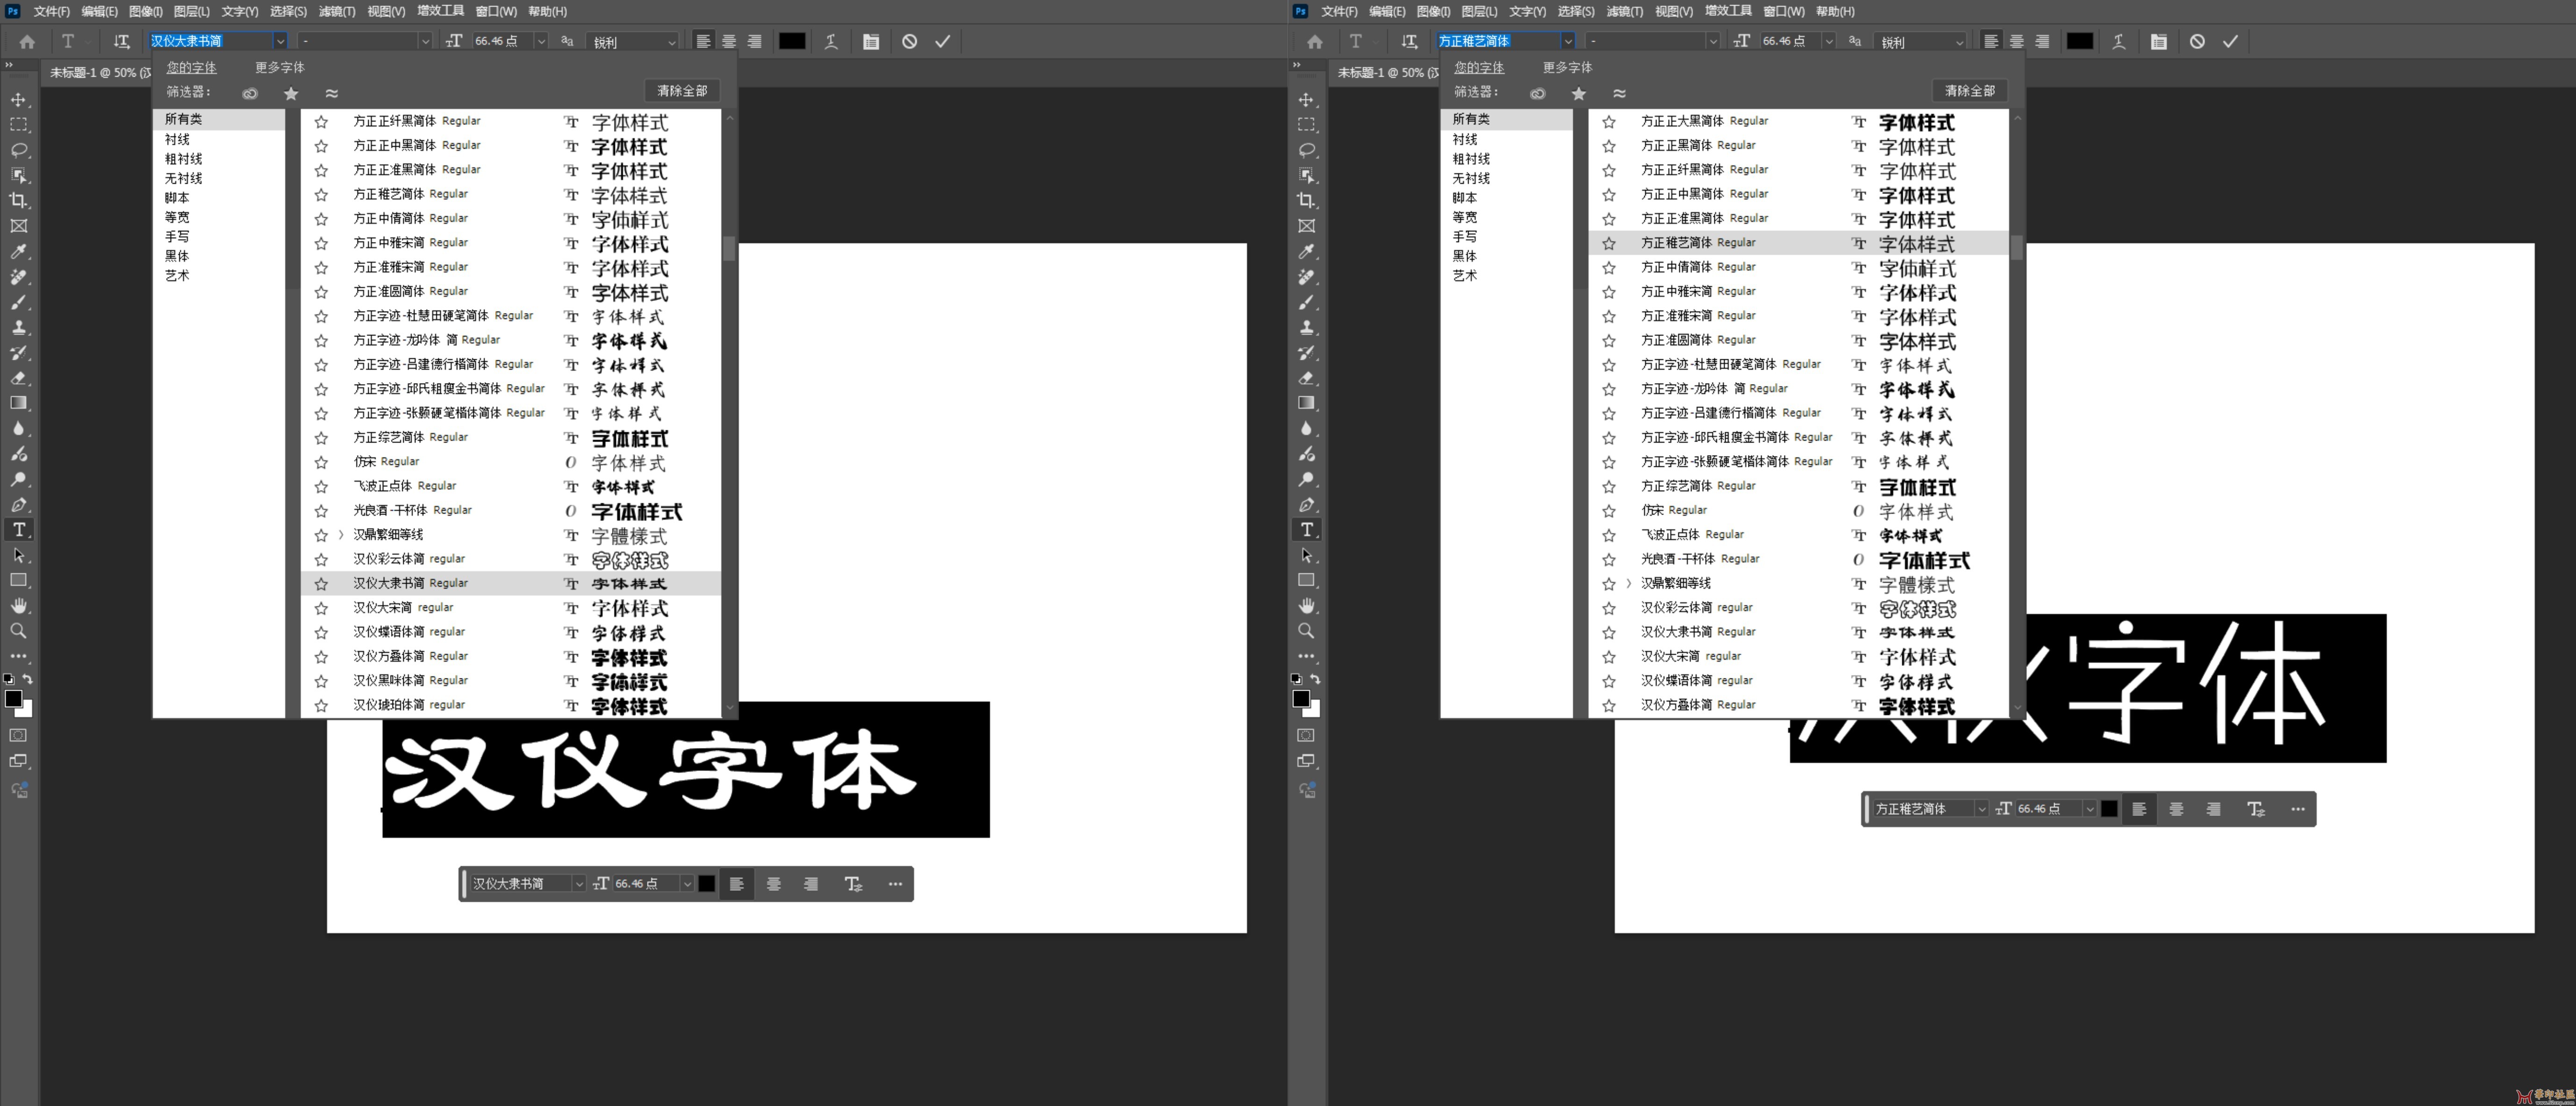Viewport: 2576px width, 1106px height.
Task: Click text color swatch in right contextual bar
Action: click(2109, 808)
